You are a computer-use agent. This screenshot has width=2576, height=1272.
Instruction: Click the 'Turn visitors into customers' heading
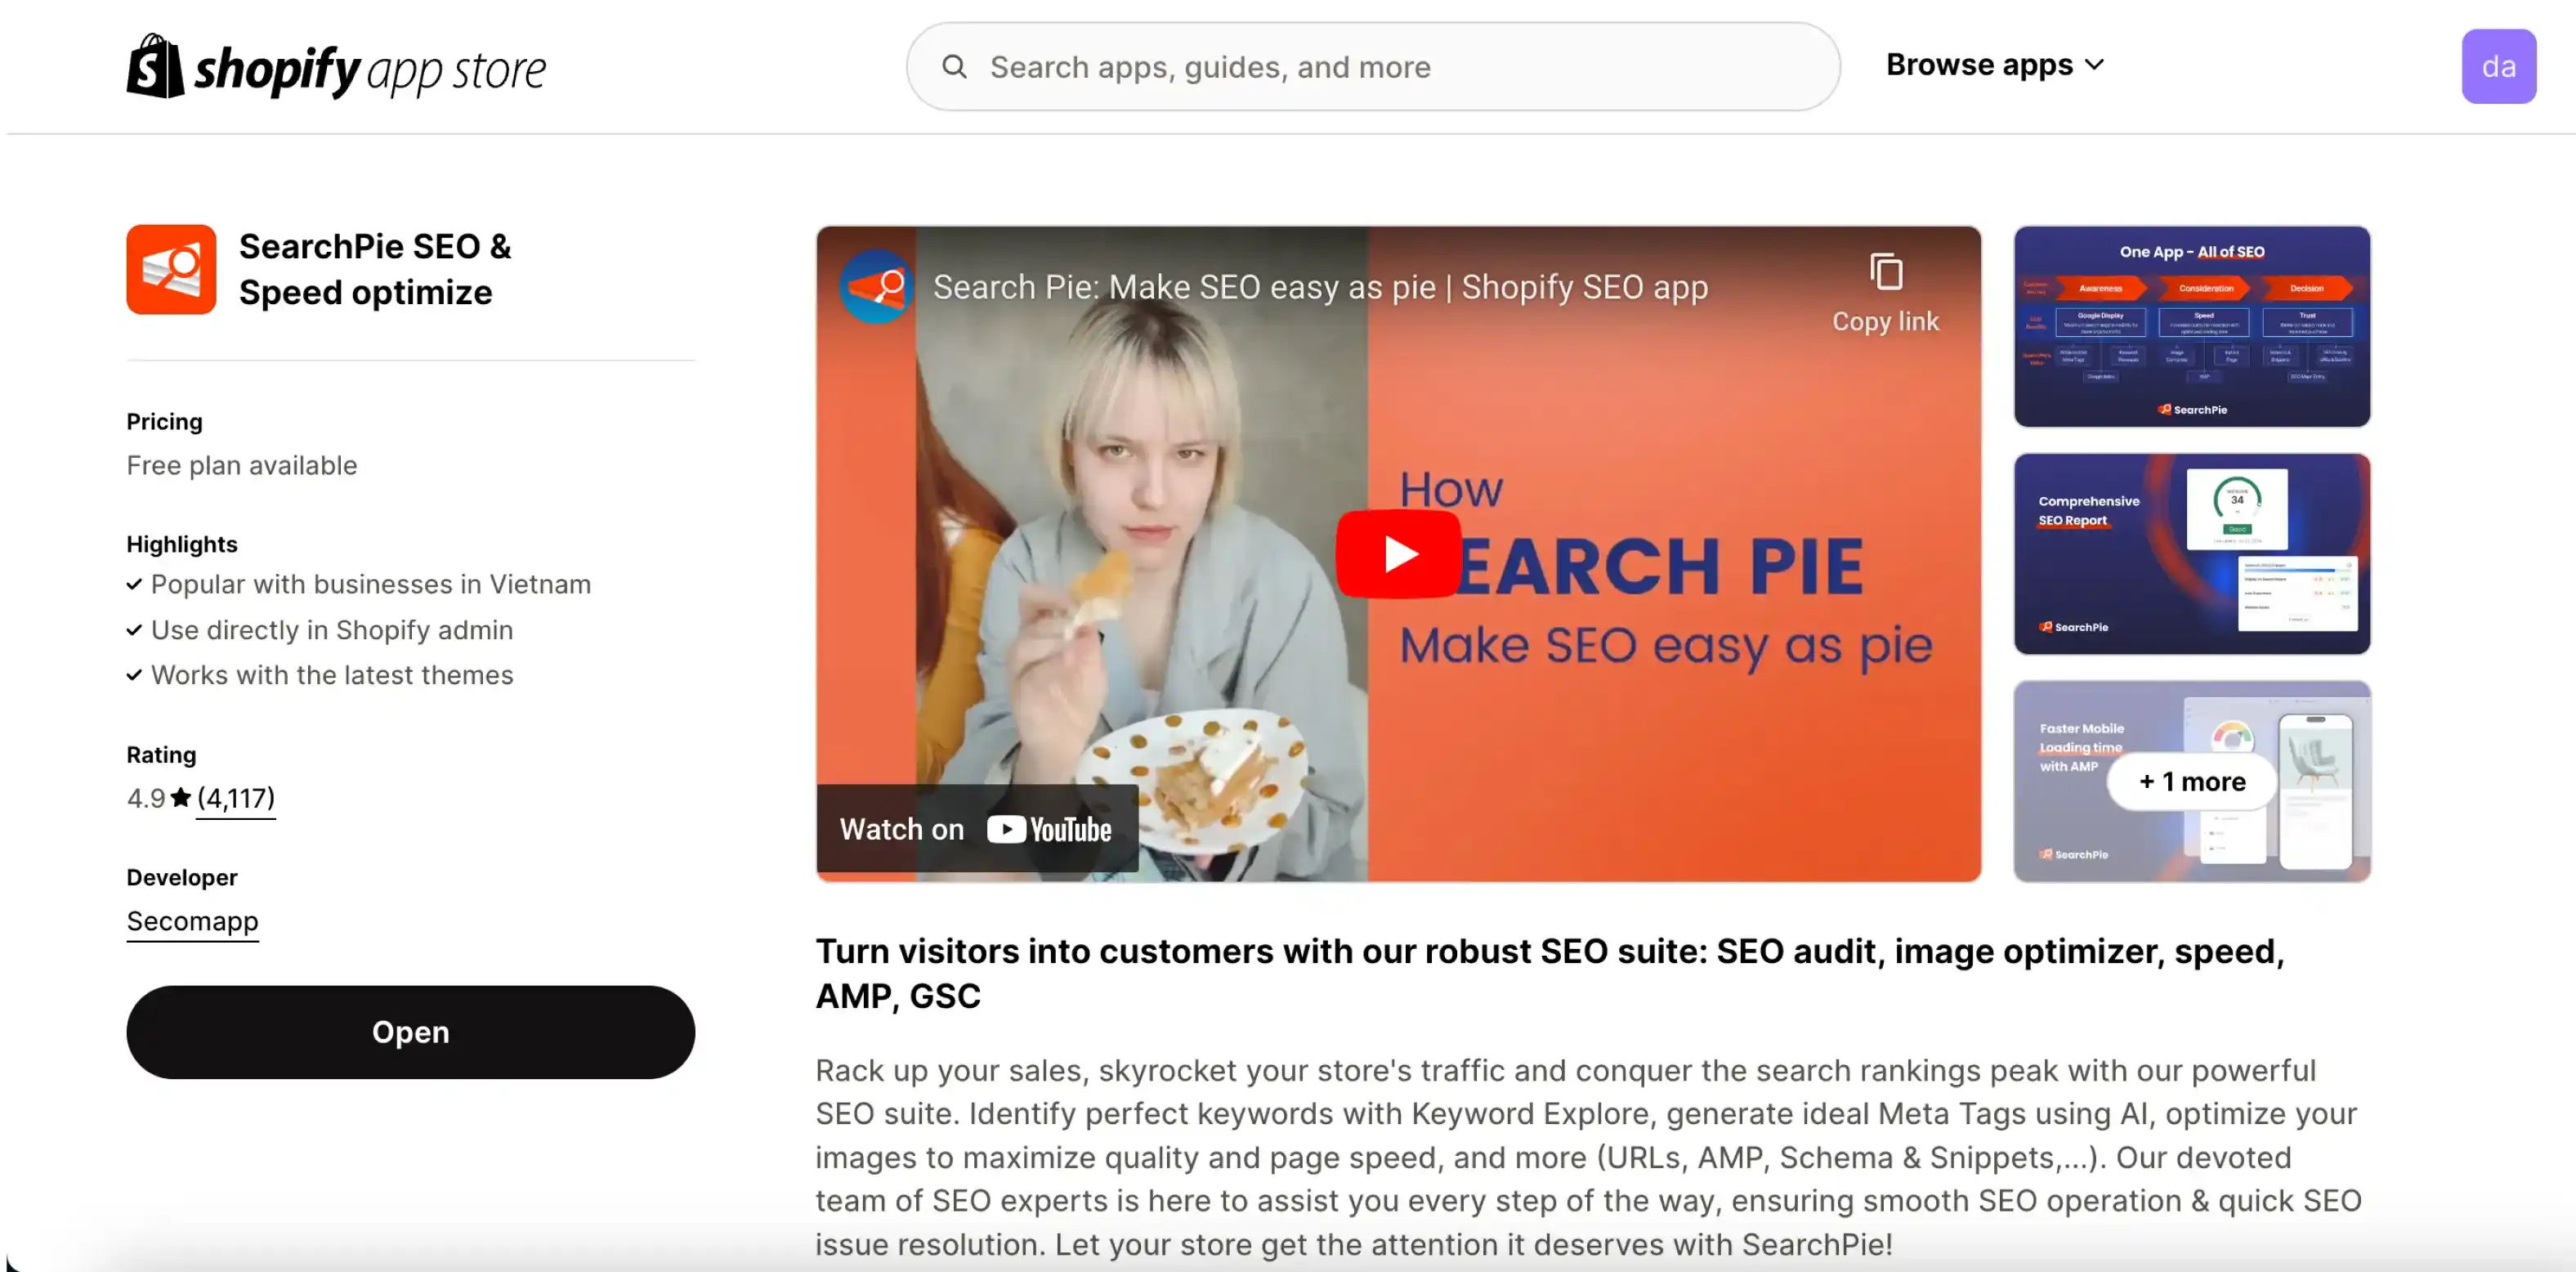[x=1550, y=973]
